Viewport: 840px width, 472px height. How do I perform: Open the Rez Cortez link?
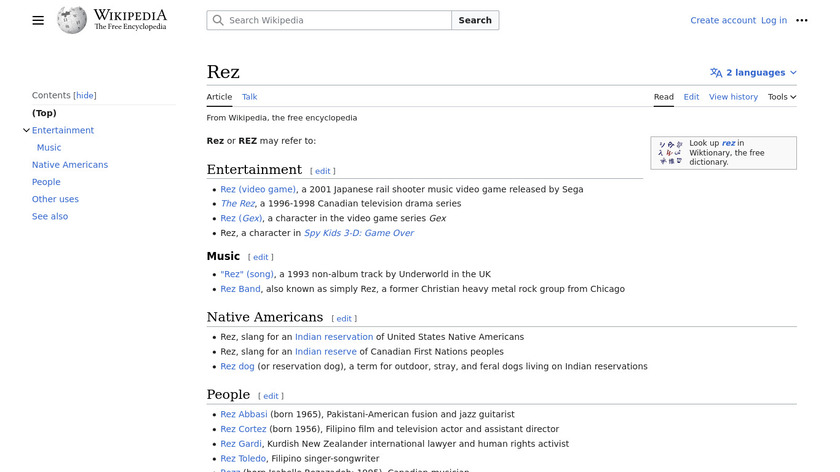(x=243, y=429)
